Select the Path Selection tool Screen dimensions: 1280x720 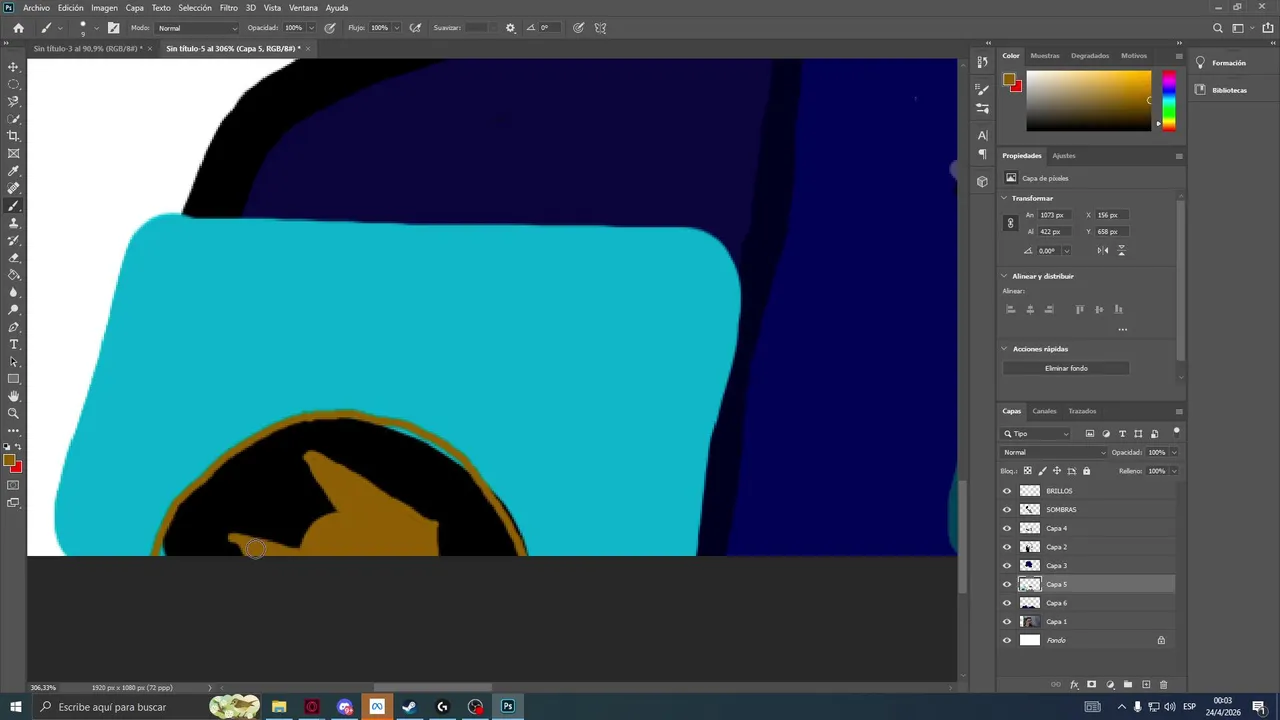click(13, 362)
